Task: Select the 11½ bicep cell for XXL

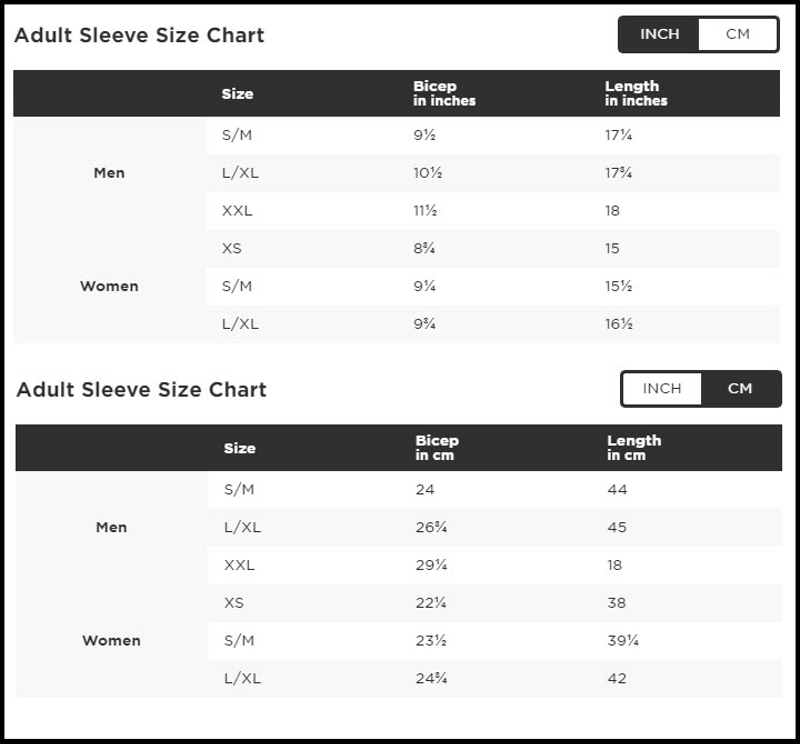Action: click(425, 210)
